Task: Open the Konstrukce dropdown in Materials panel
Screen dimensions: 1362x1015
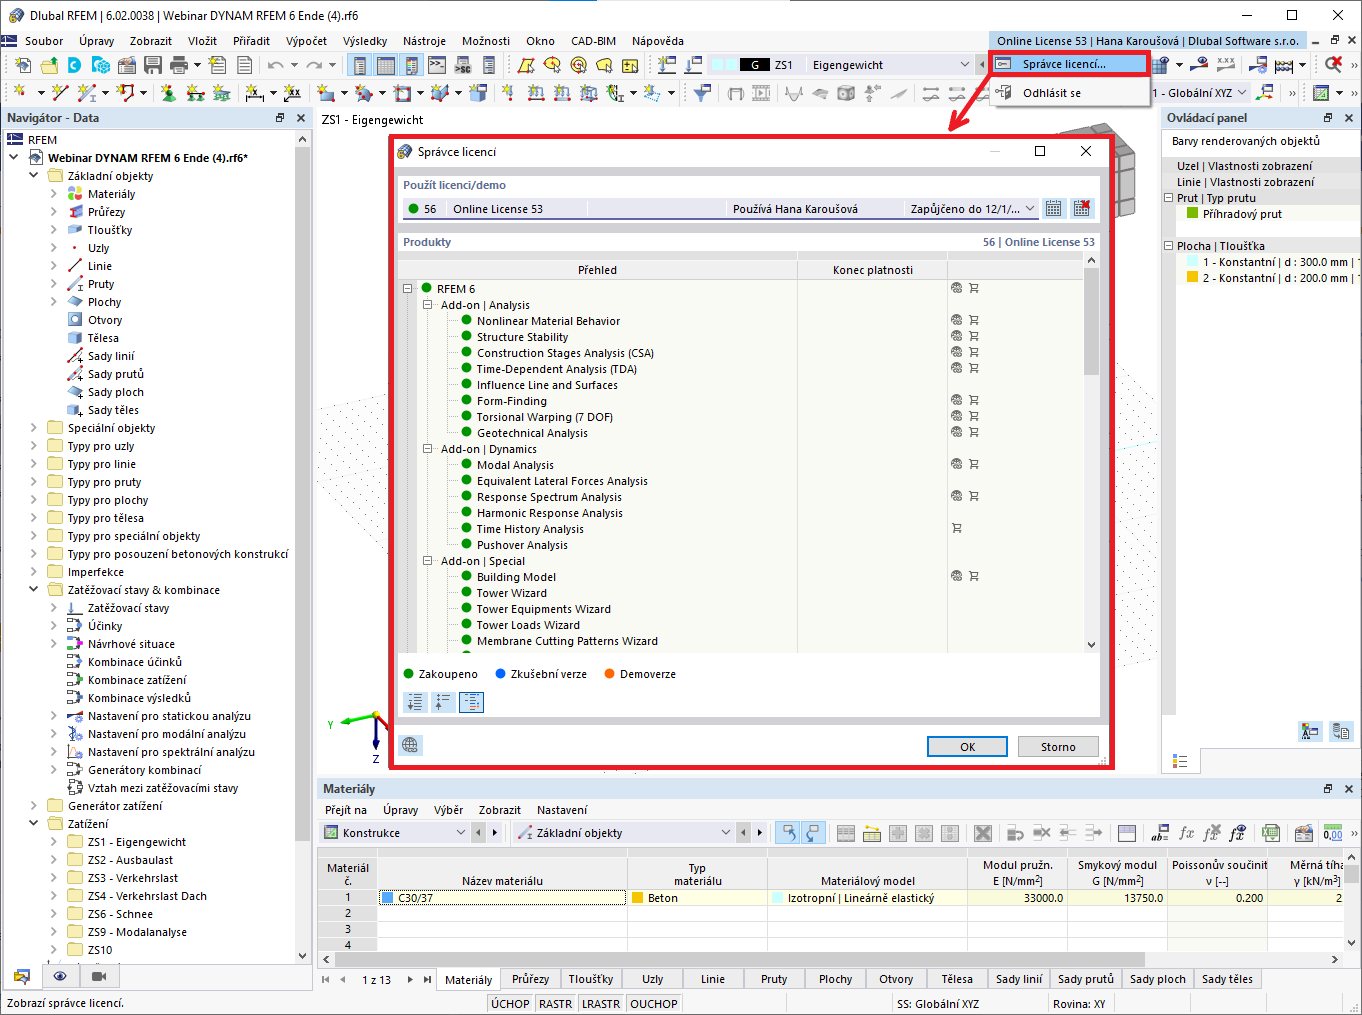Action: [x=394, y=833]
